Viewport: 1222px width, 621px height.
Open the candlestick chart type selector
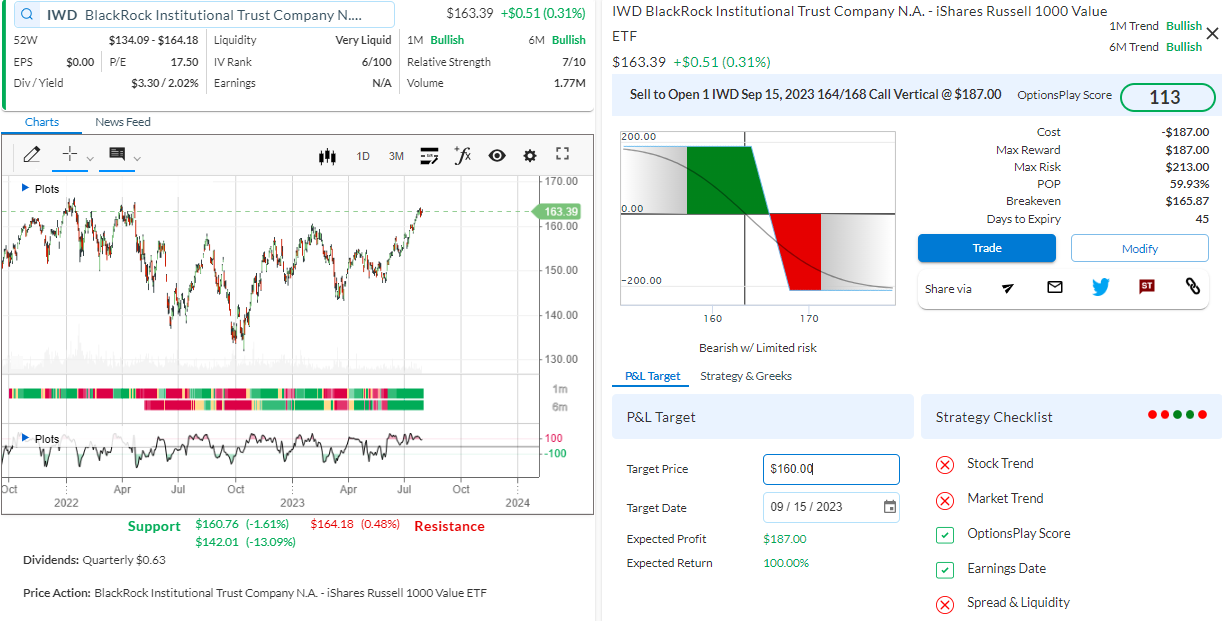pyautogui.click(x=326, y=156)
